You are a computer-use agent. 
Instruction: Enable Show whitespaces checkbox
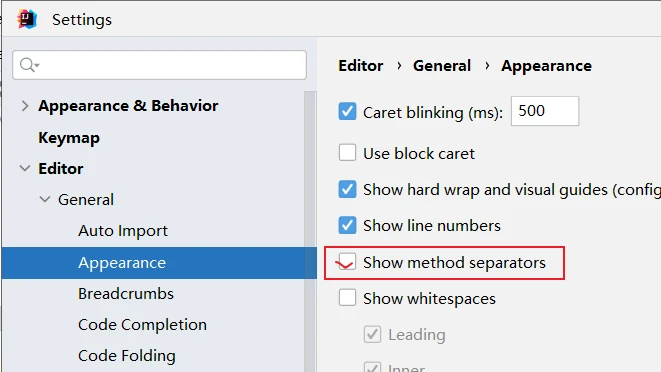tap(347, 298)
